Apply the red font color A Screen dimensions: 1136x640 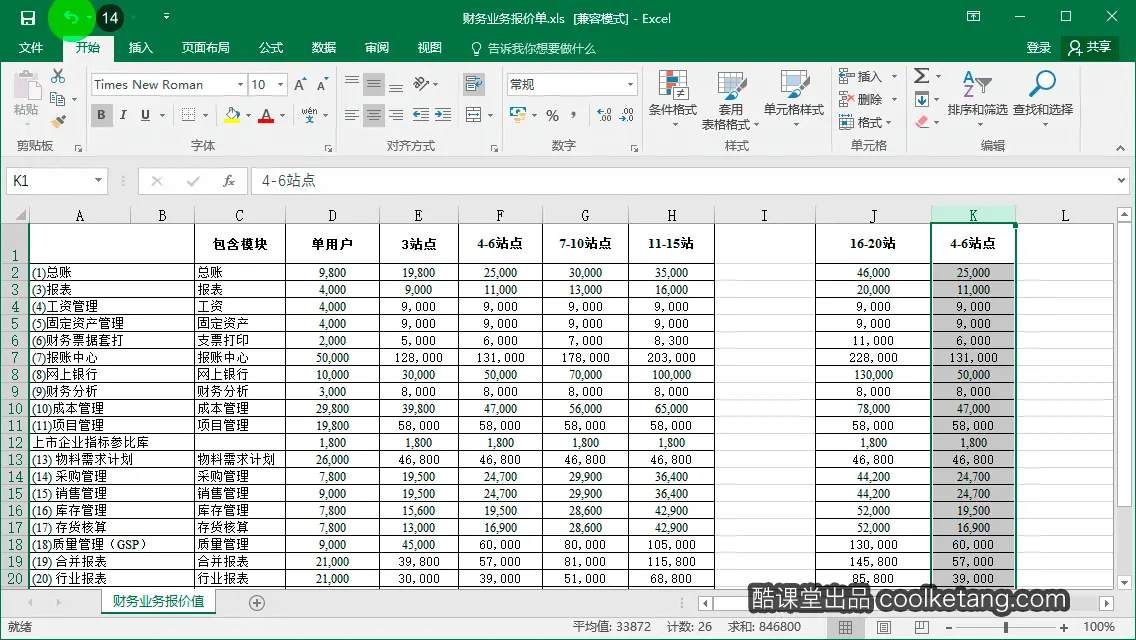[266, 115]
